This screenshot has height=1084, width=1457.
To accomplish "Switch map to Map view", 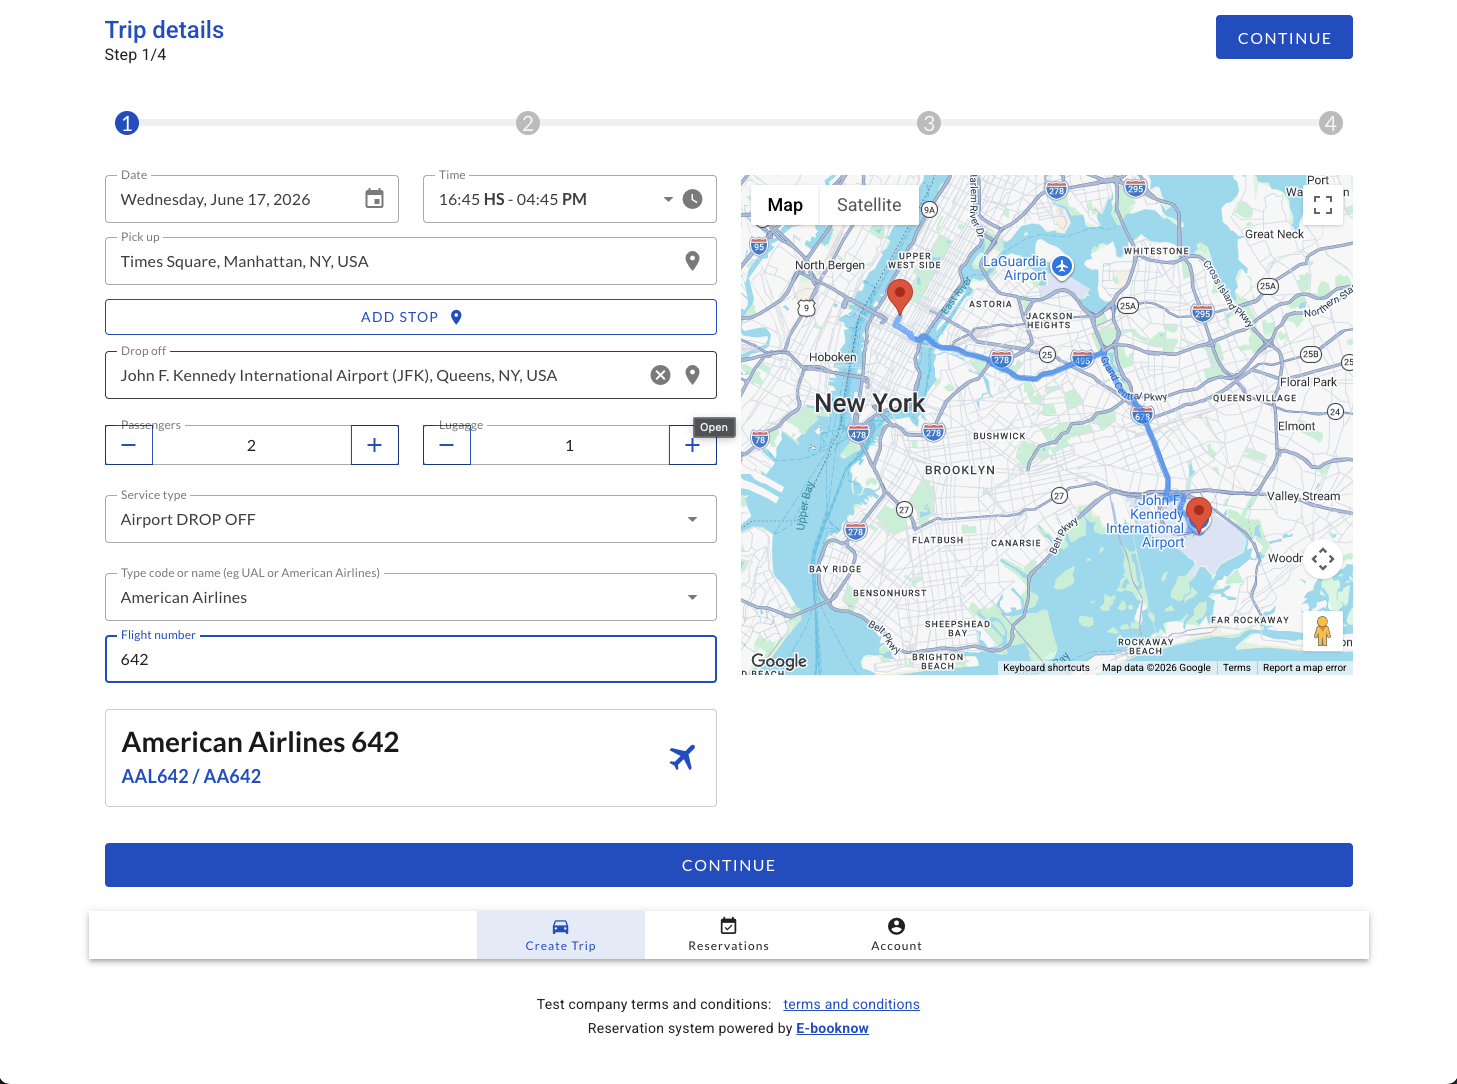I will [x=785, y=205].
